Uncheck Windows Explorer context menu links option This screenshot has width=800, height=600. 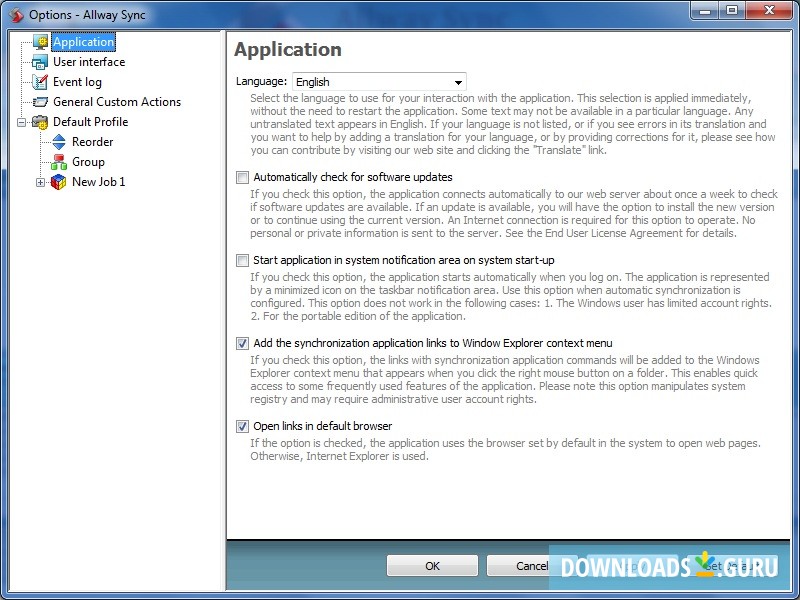point(242,343)
